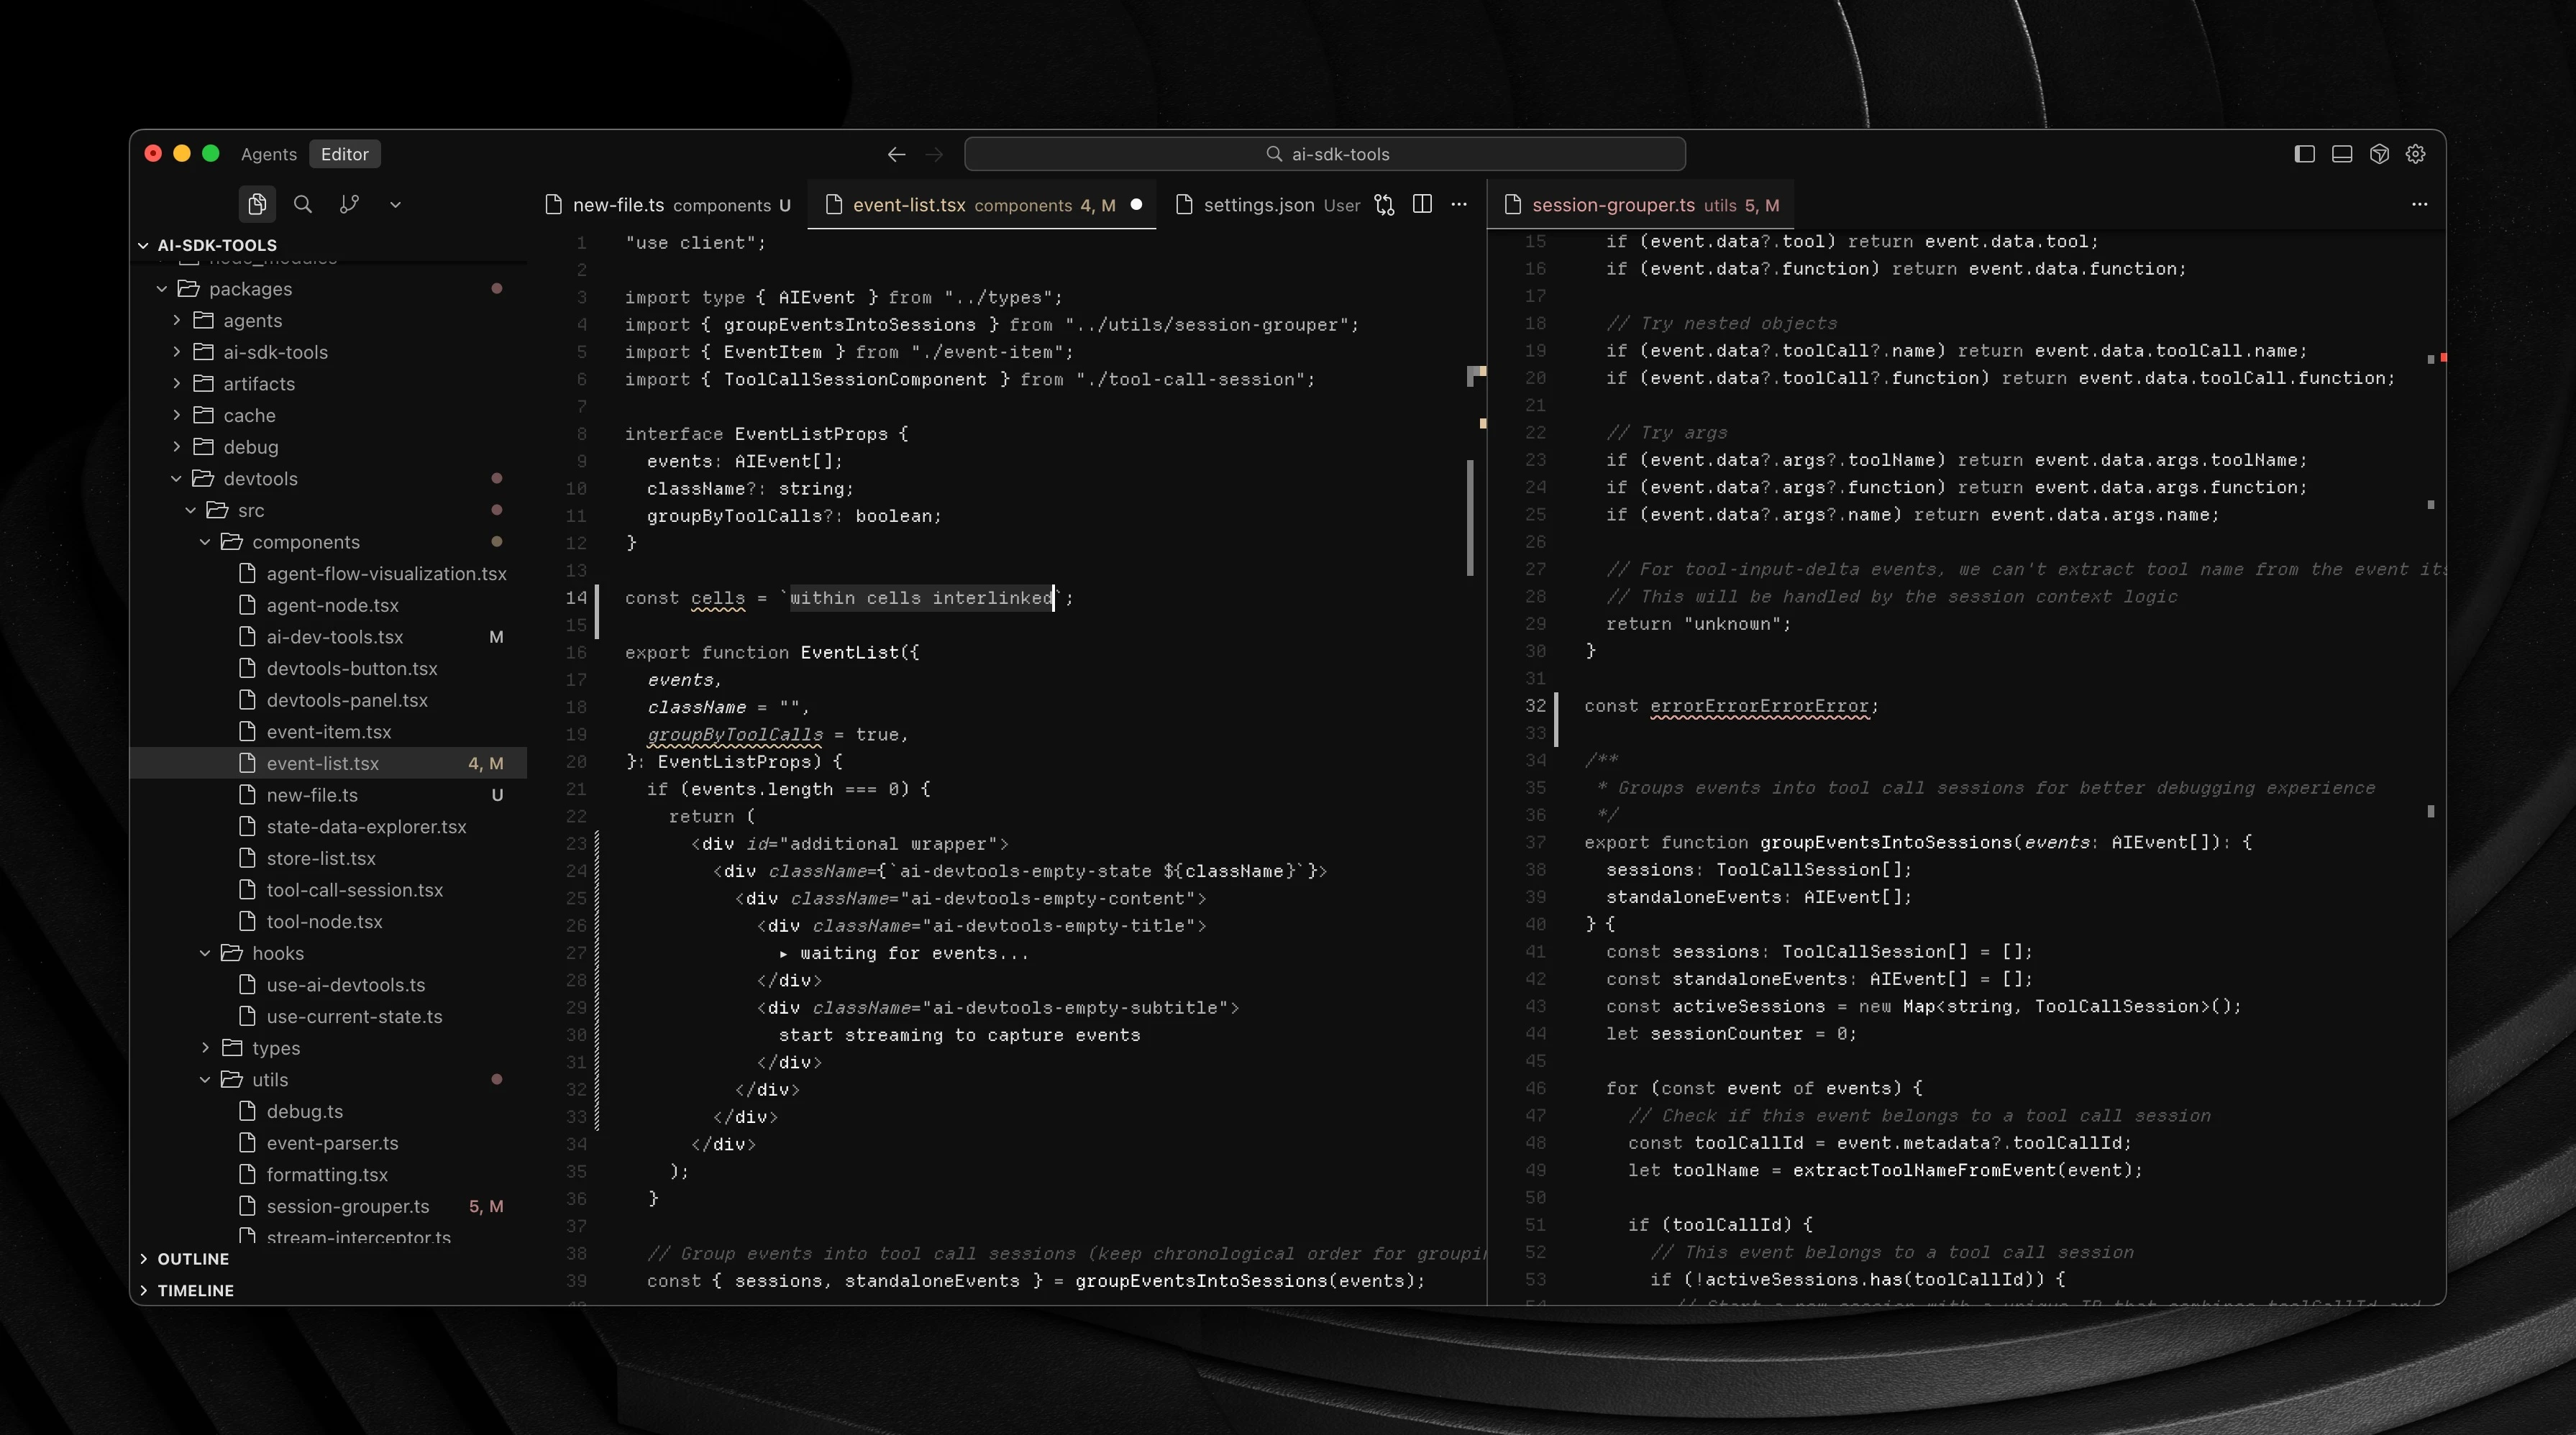Open the Source Control branch icon
Screen dimensions: 2576x1435
pyautogui.click(x=349, y=204)
